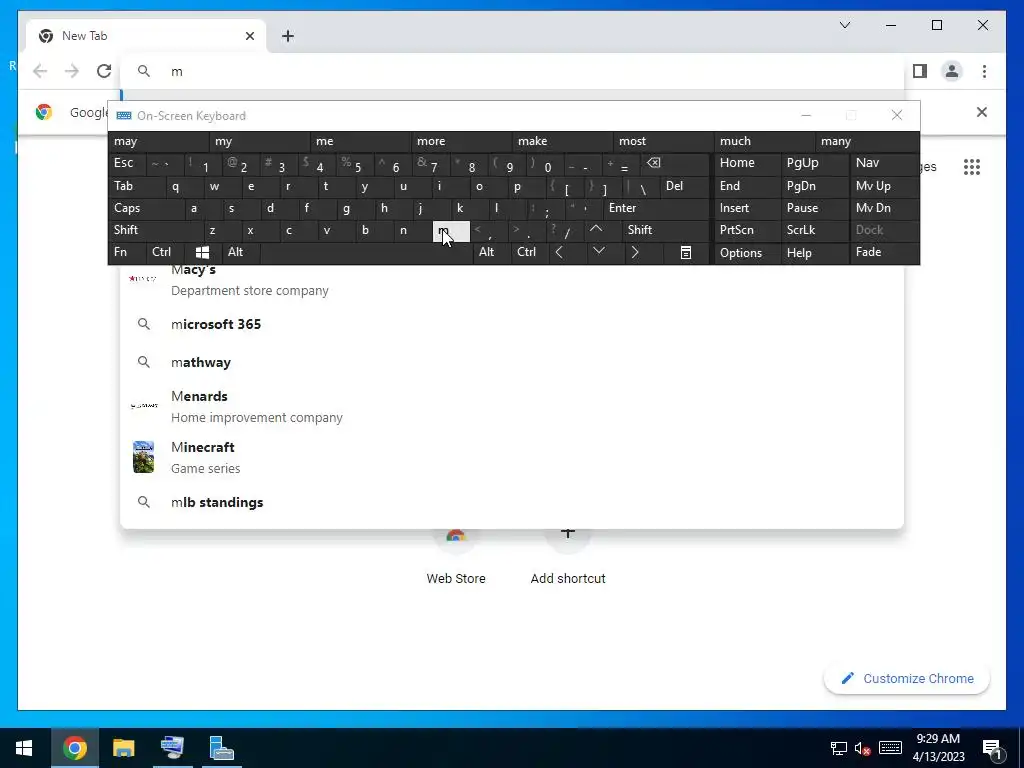1024x768 pixels.
Task: Click Chrome icon in taskbar
Action: pyautogui.click(x=74, y=748)
